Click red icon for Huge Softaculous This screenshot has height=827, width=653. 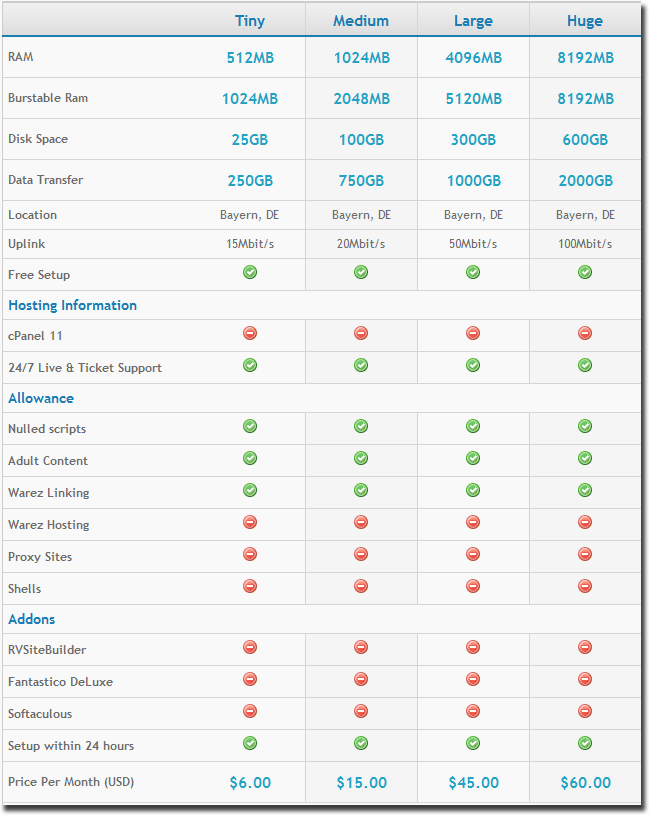coord(585,712)
